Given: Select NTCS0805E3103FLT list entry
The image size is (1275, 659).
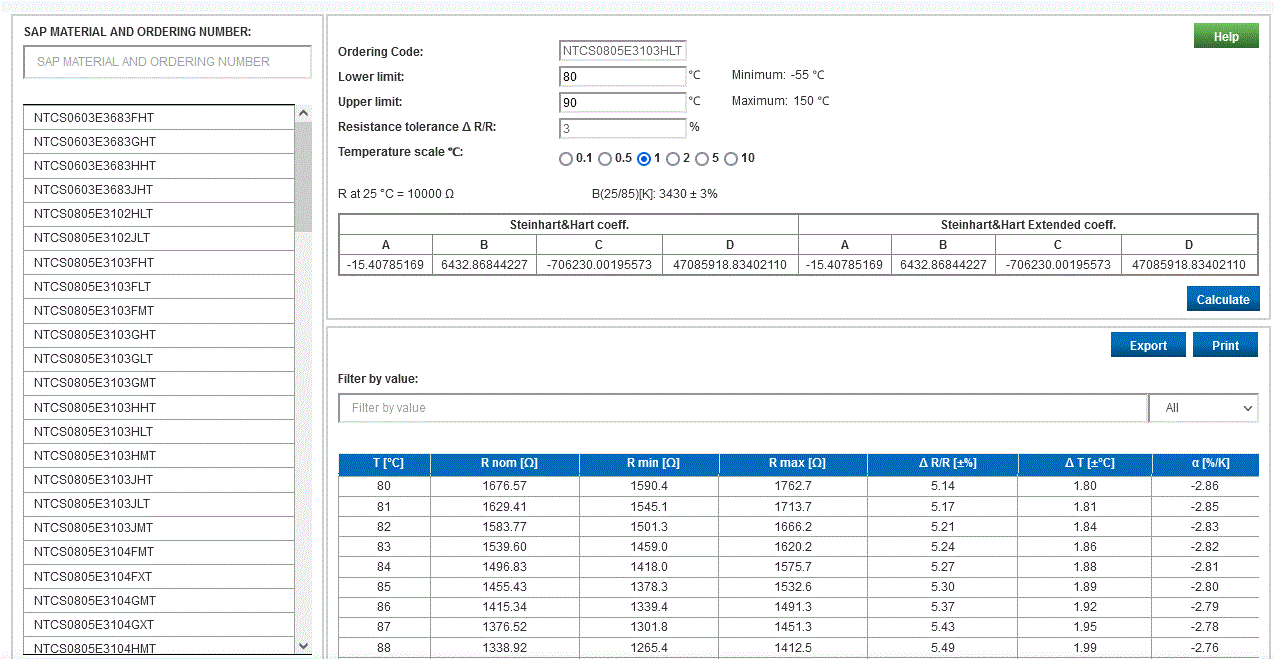Looking at the screenshot, I should [x=159, y=286].
